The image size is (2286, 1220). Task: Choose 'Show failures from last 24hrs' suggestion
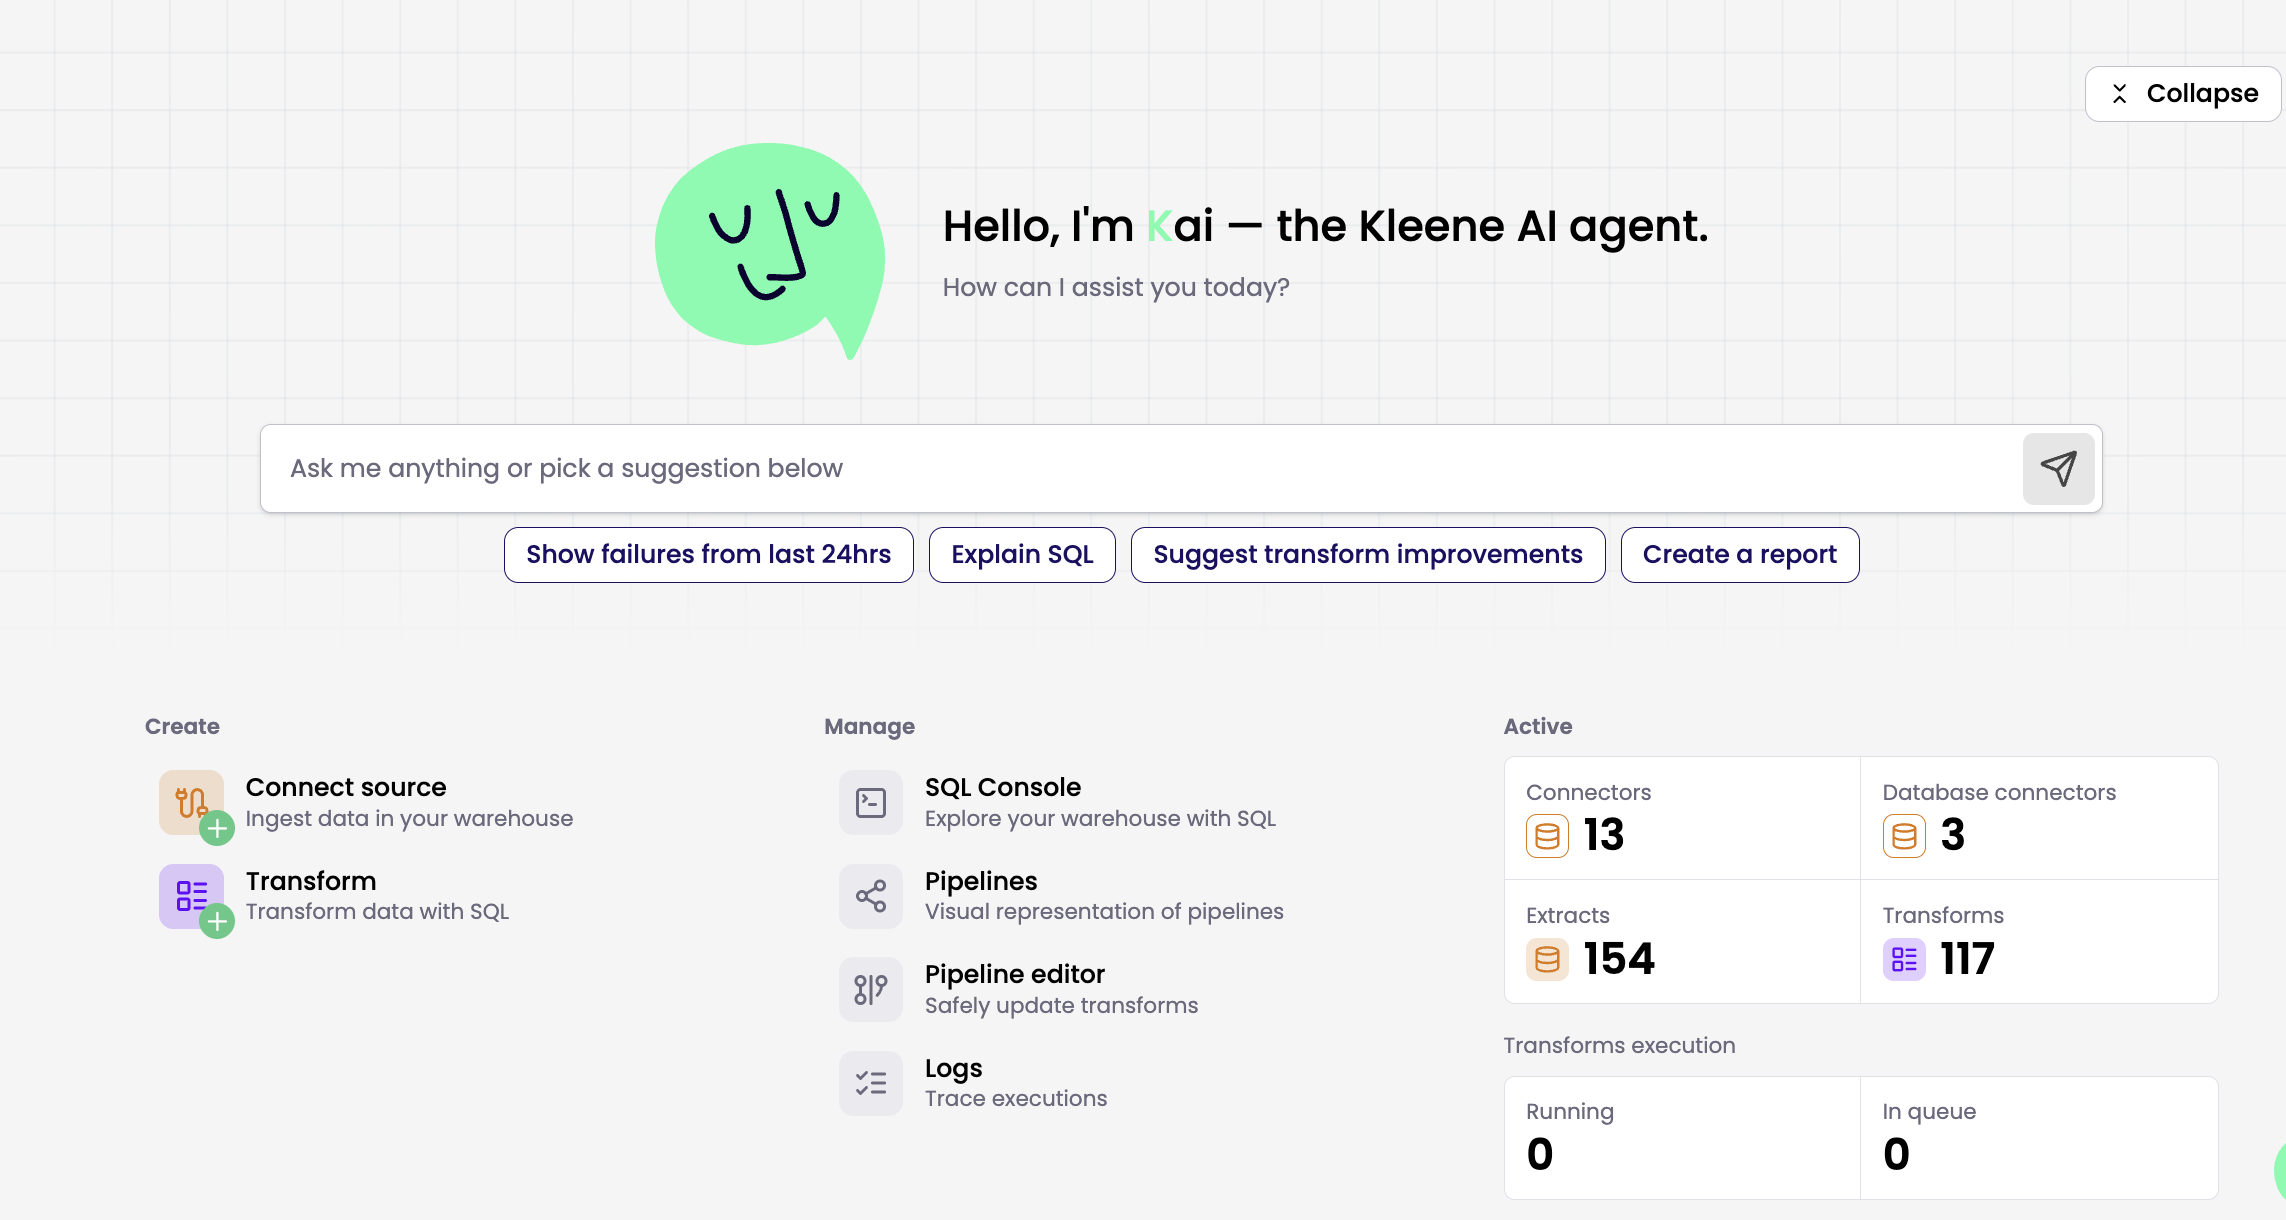pyautogui.click(x=709, y=555)
